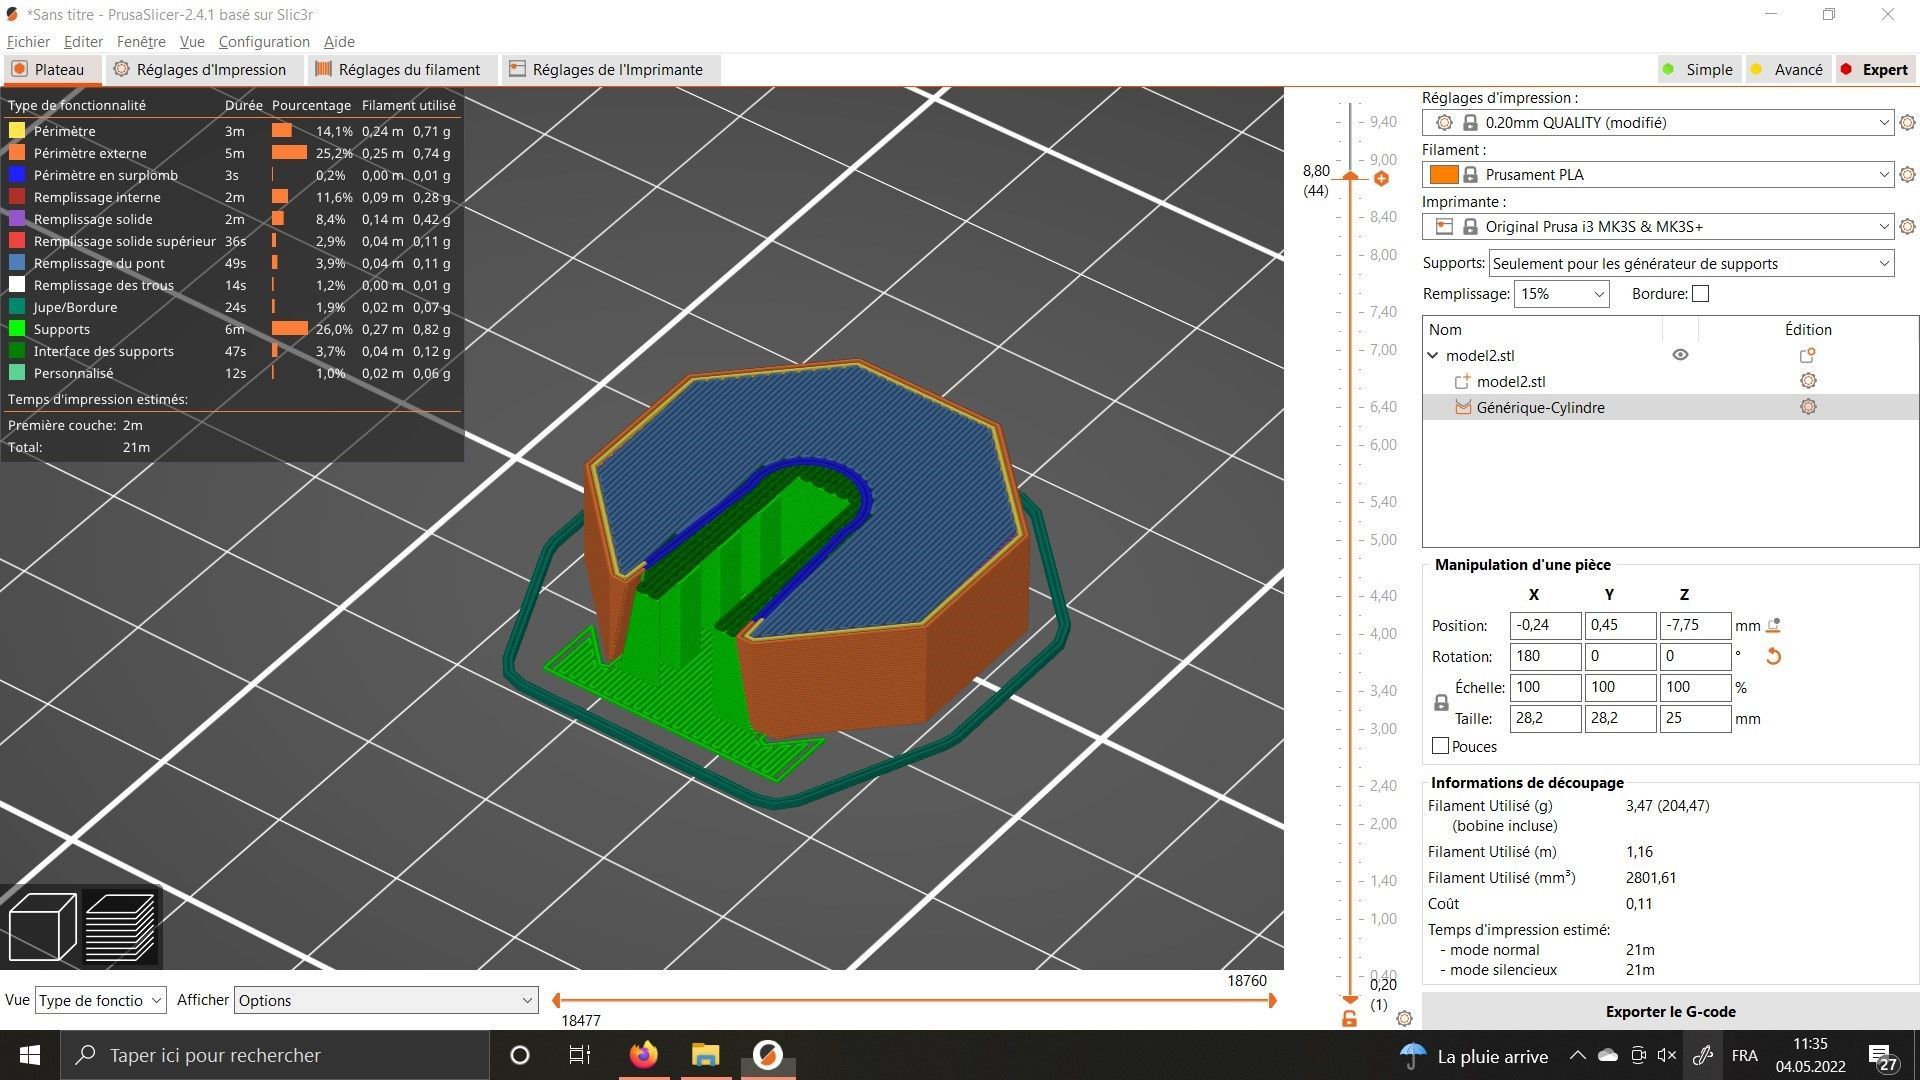Click the Générique-Cylindre modifier icon

(1462, 407)
